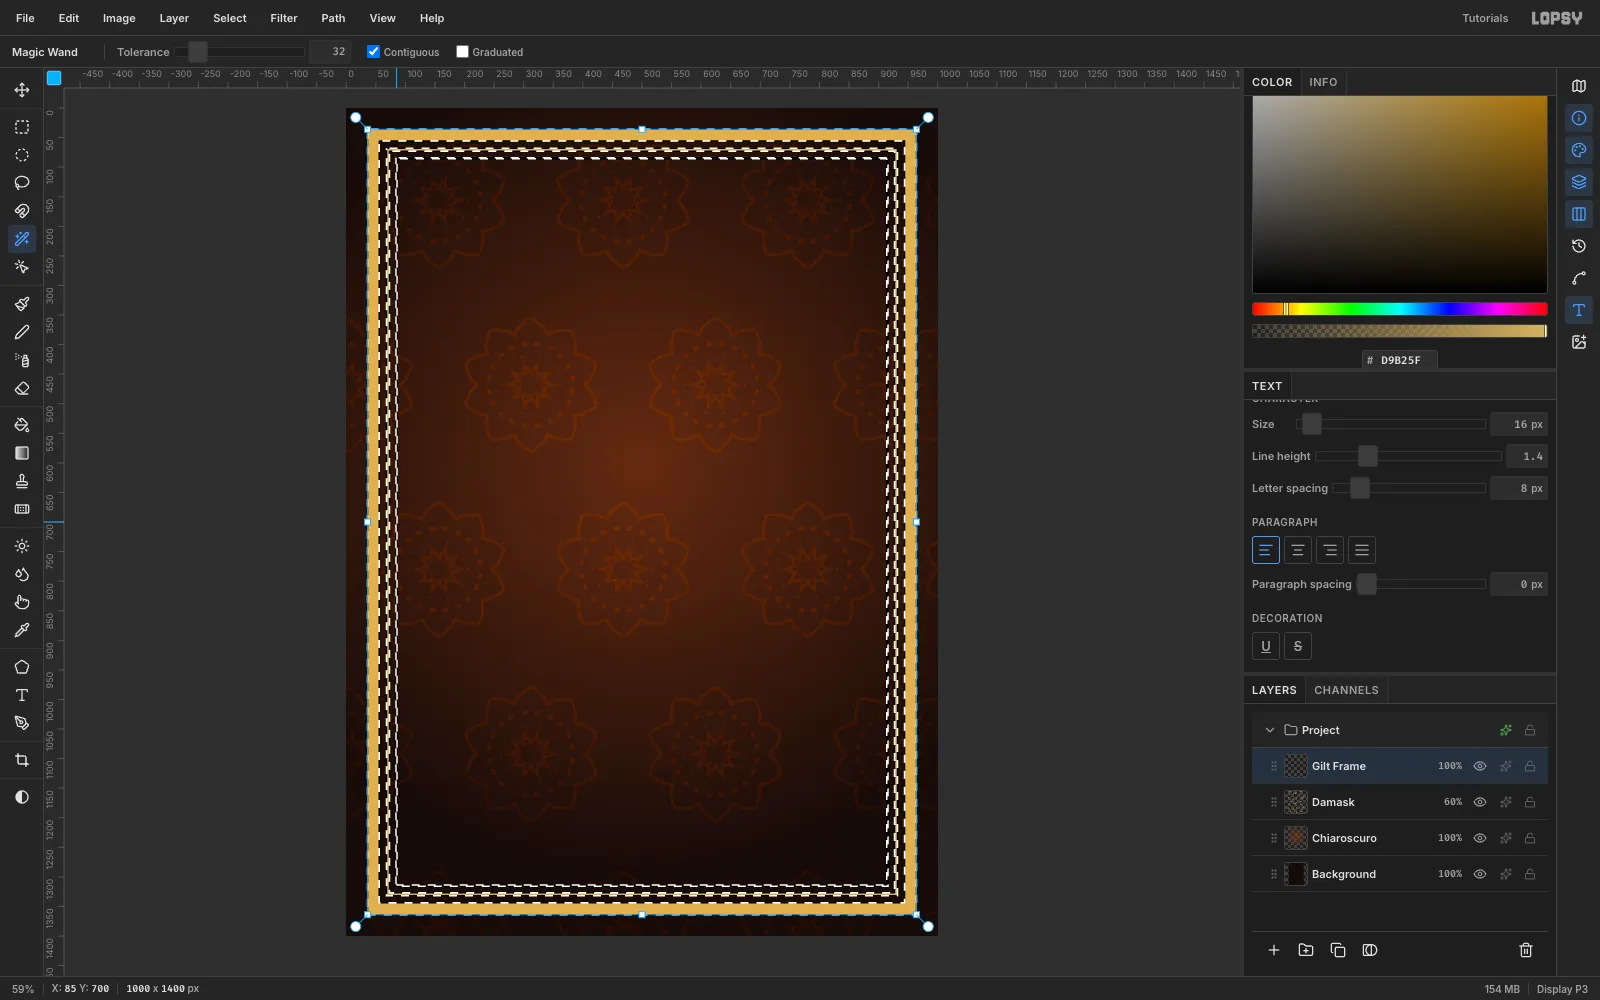Lock the Project group

pyautogui.click(x=1530, y=730)
